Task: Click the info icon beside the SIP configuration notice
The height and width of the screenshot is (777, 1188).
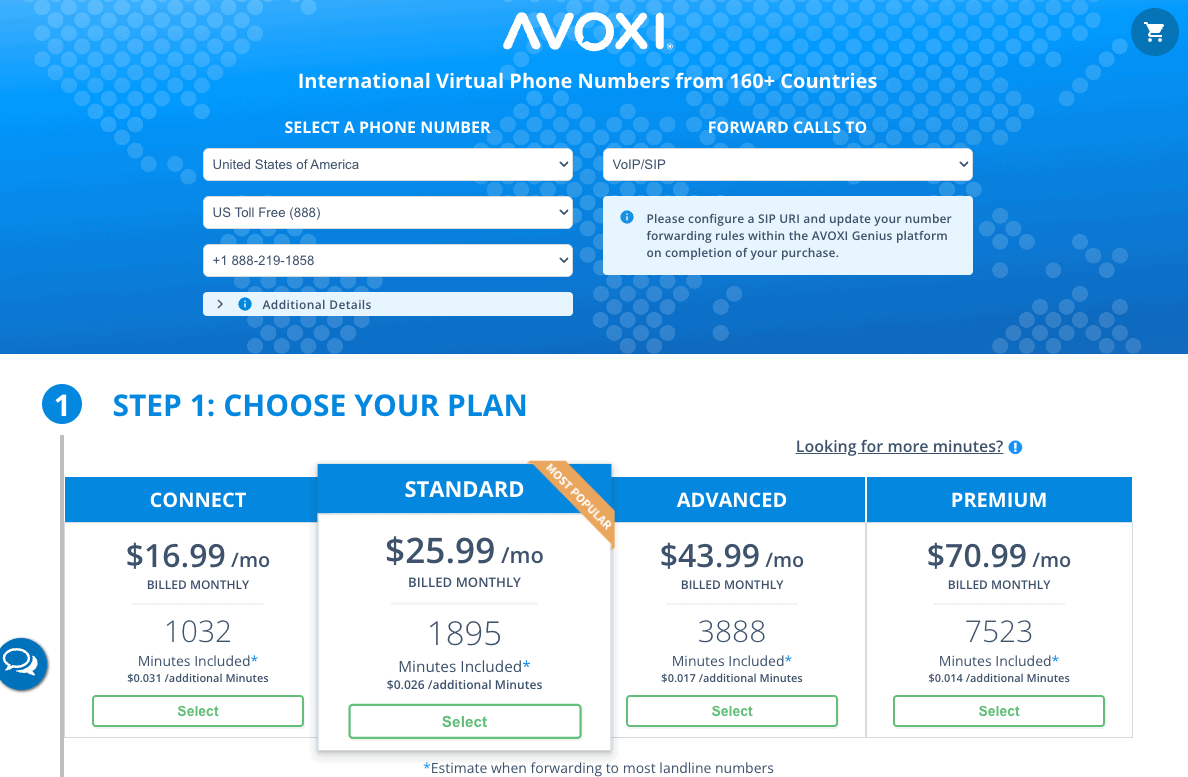Action: coord(625,219)
